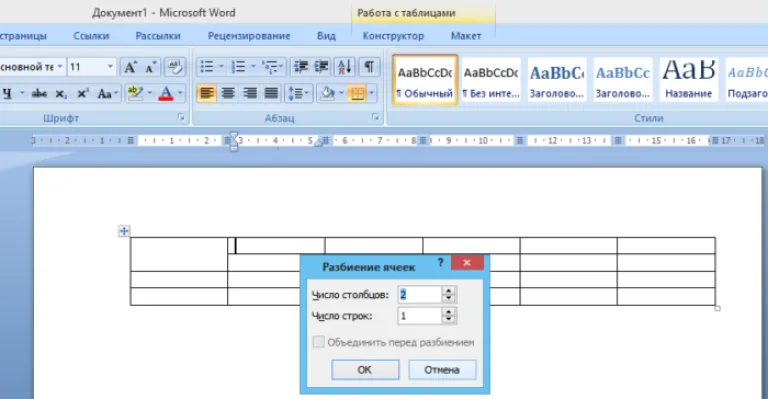The height and width of the screenshot is (399, 768).
Task: Apply underline formatting
Action: click(x=7, y=93)
